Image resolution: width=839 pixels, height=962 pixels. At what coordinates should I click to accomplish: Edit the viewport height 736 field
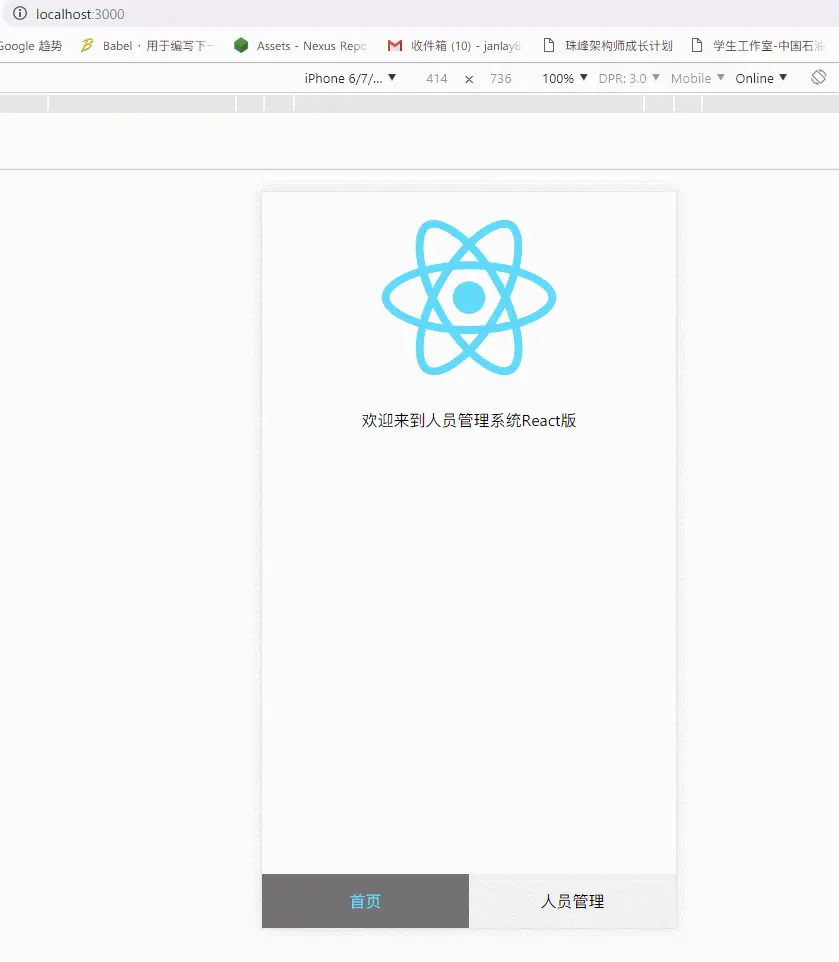pos(500,79)
